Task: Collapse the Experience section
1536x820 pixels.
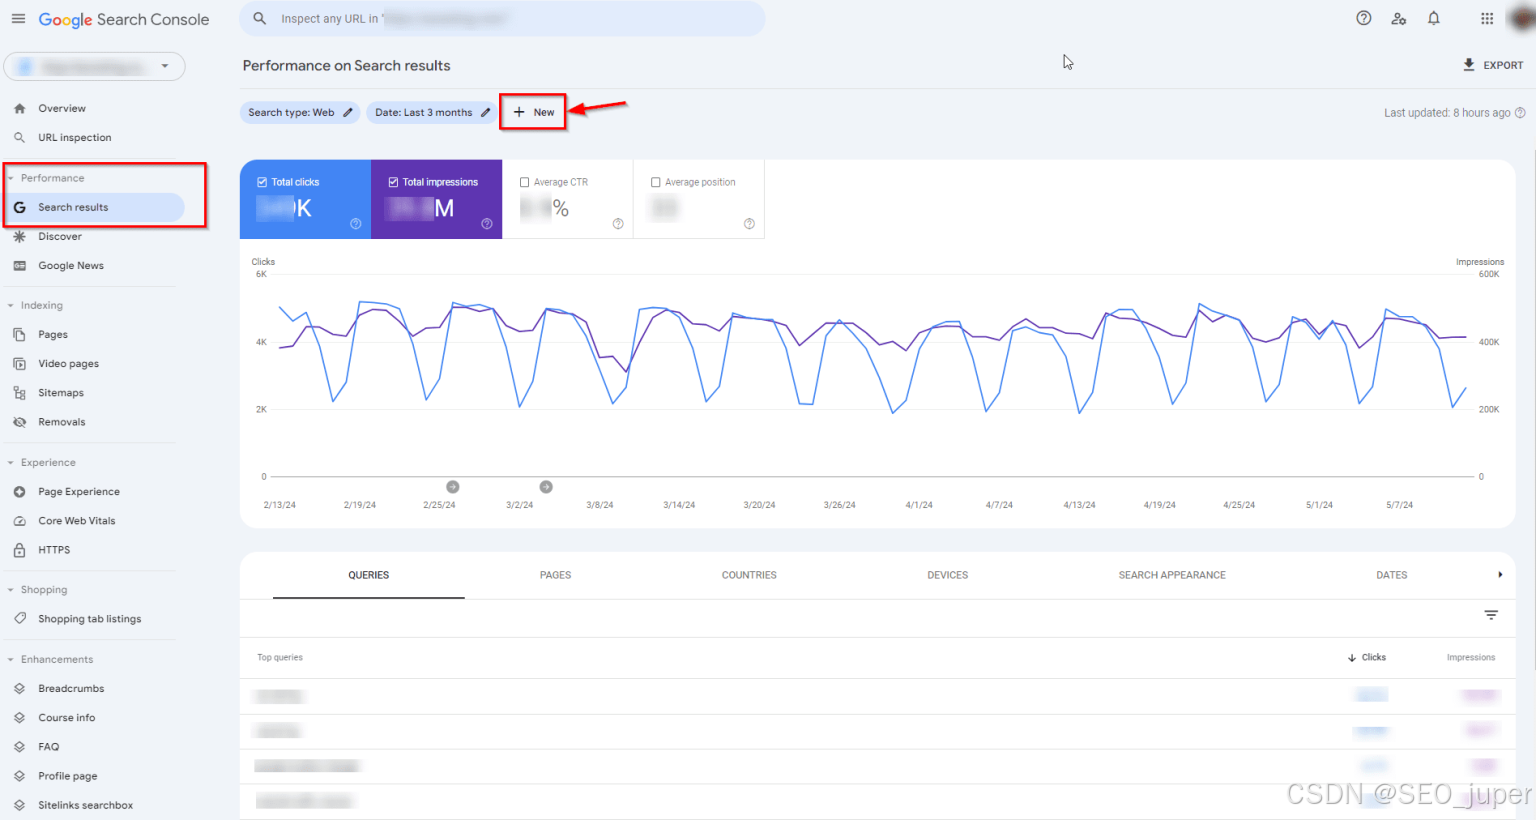Action: [x=10, y=463]
